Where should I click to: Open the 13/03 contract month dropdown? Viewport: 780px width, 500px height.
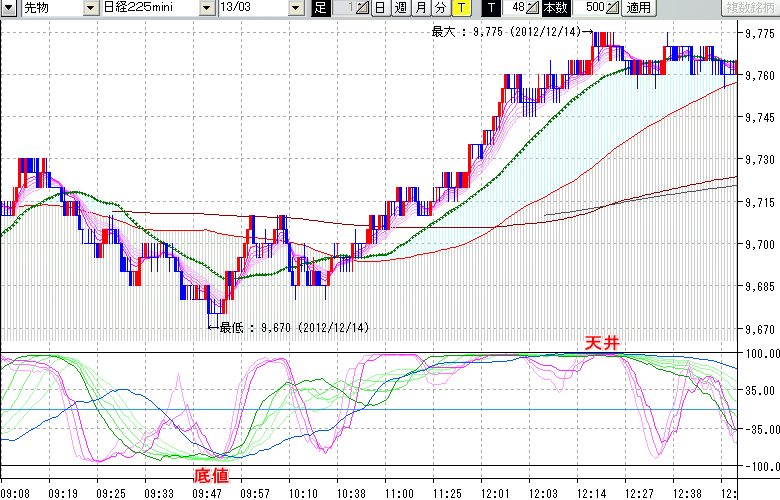[x=296, y=8]
